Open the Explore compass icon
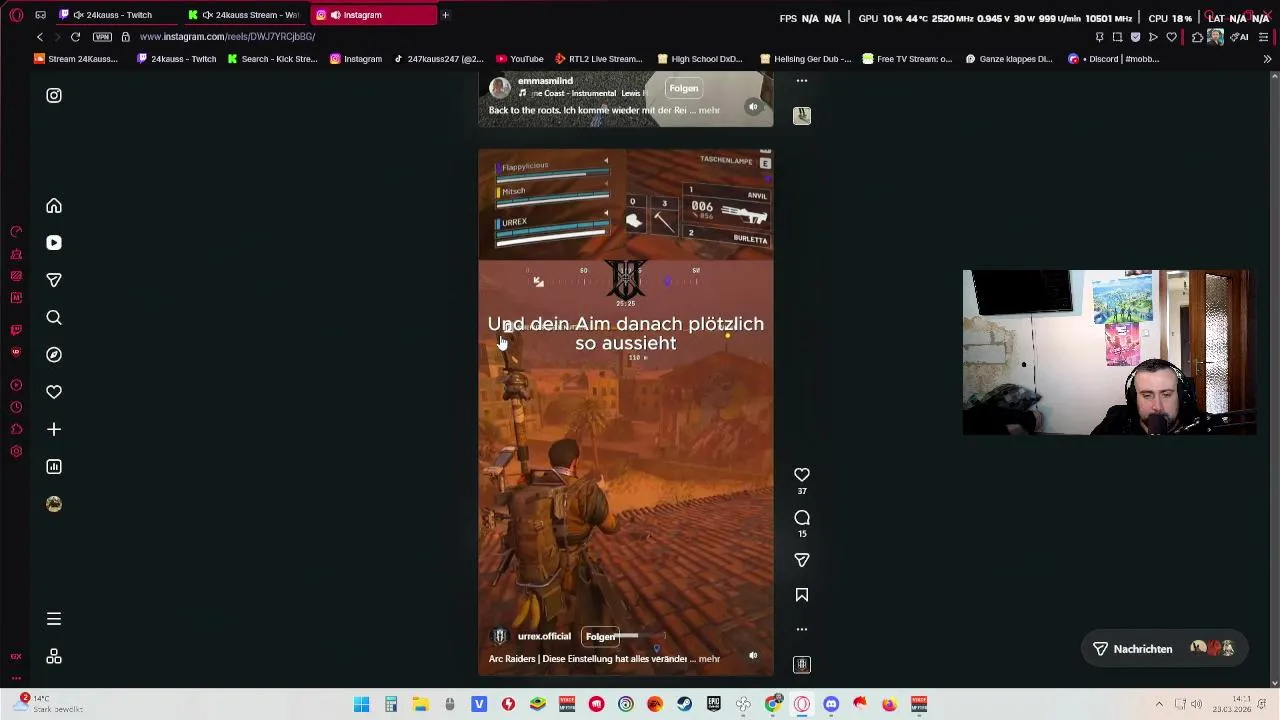The height and width of the screenshot is (720, 1280). coord(54,355)
